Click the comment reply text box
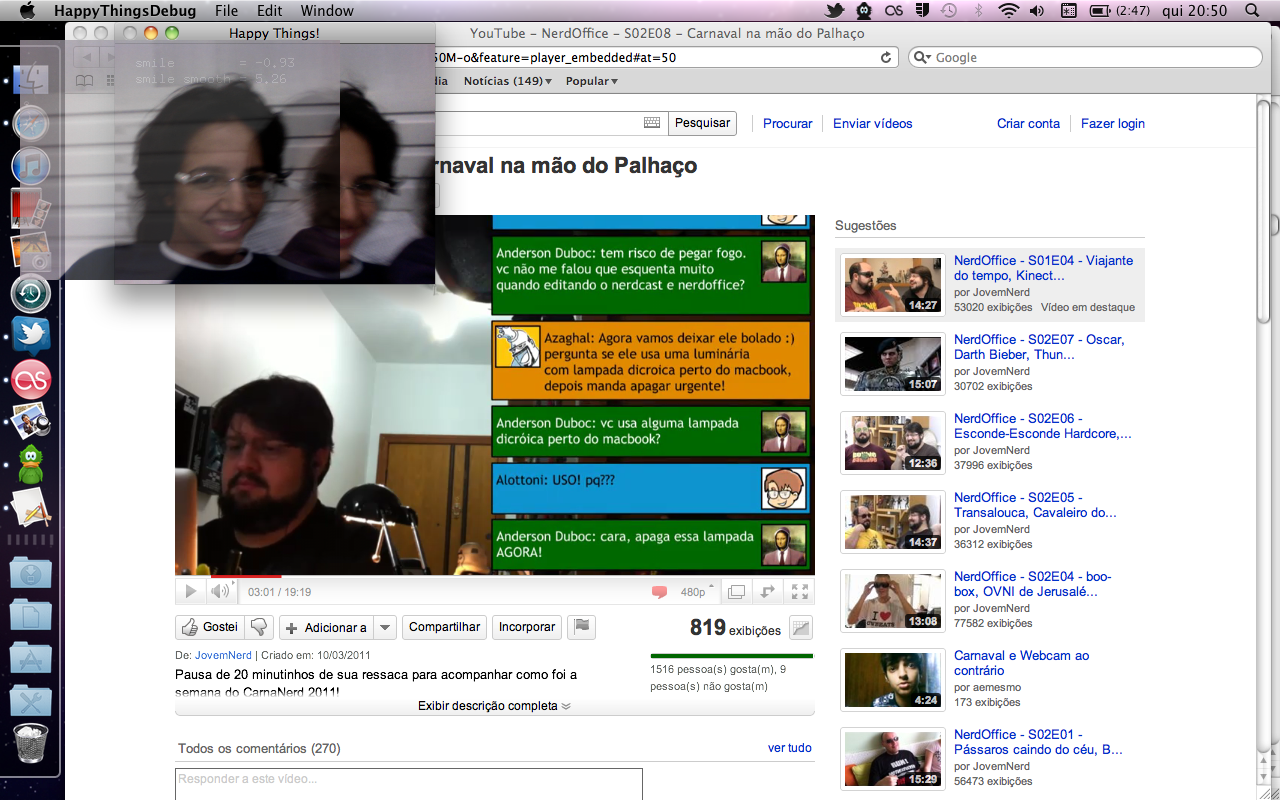The height and width of the screenshot is (800, 1280). point(409,783)
